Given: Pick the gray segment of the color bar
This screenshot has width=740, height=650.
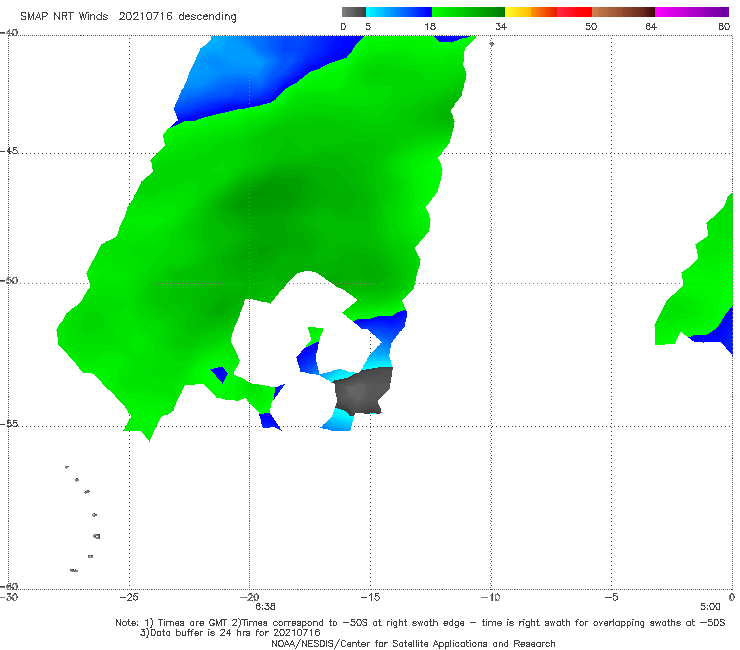Looking at the screenshot, I should click(x=354, y=12).
